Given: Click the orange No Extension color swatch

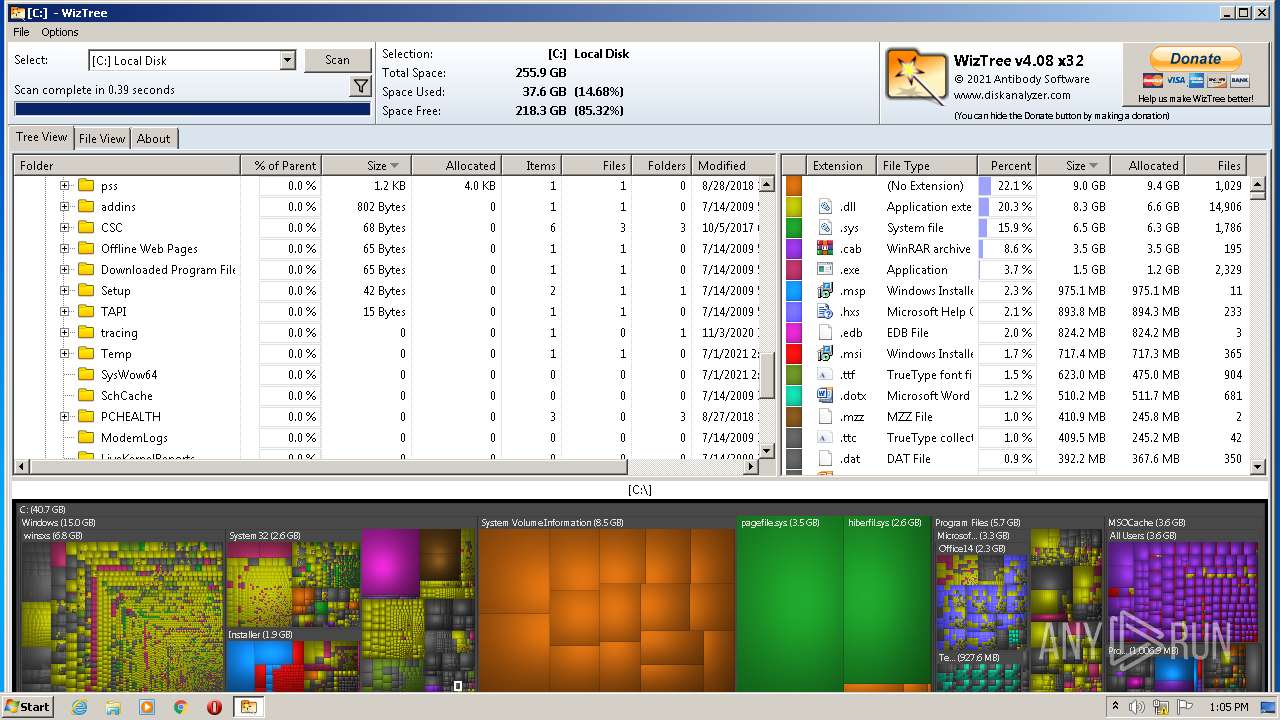Looking at the screenshot, I should point(794,185).
